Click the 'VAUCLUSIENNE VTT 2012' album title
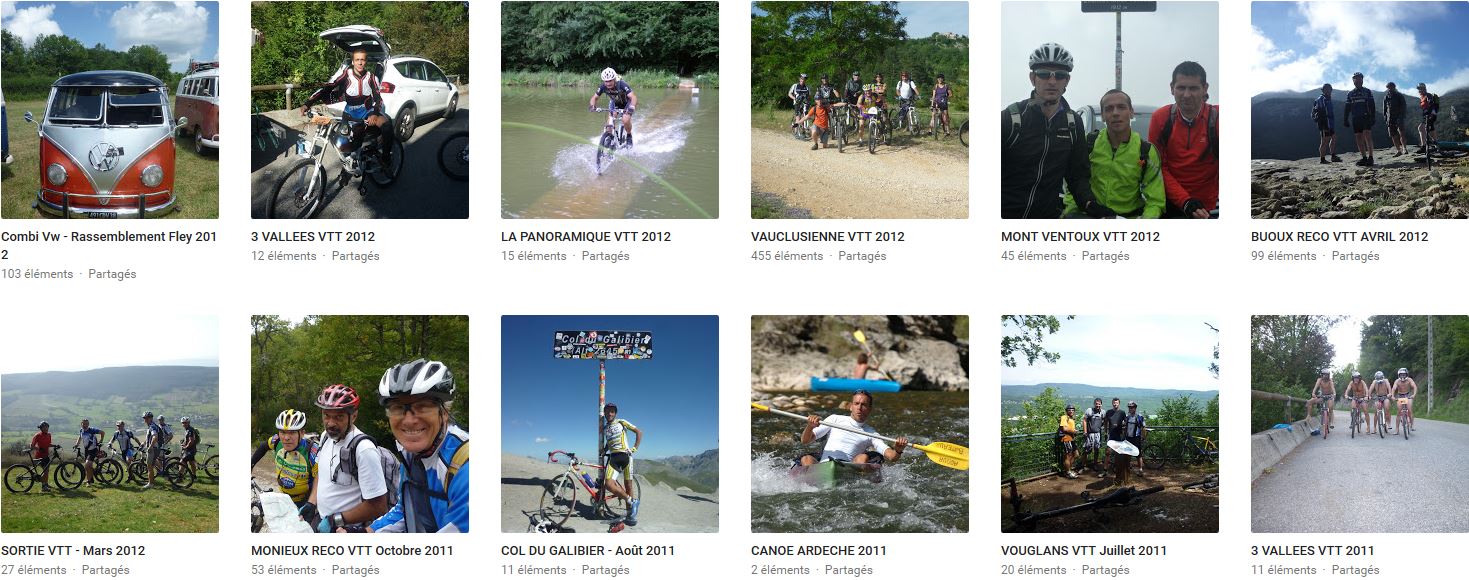The image size is (1469, 580). [x=828, y=237]
